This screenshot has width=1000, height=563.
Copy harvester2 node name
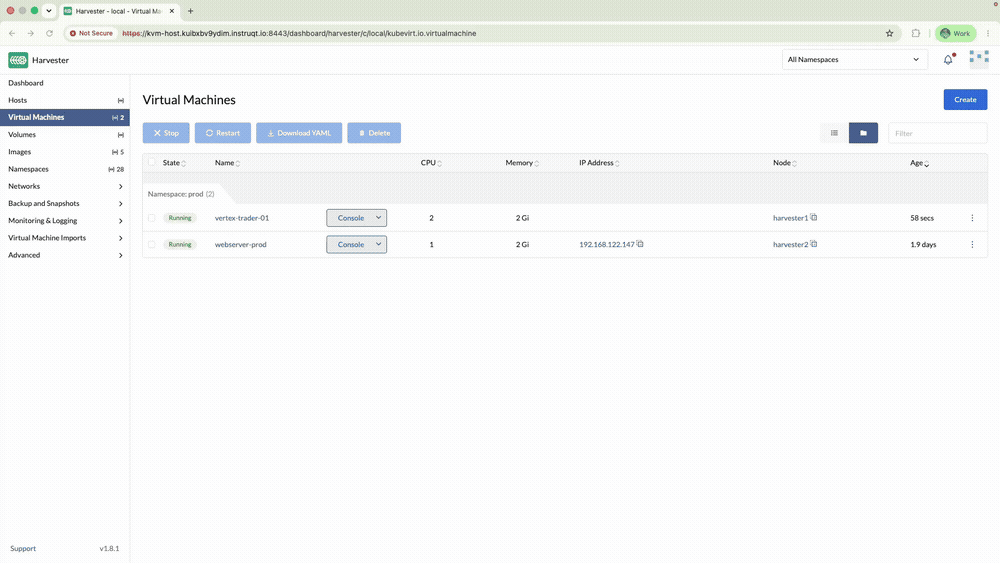tap(814, 244)
